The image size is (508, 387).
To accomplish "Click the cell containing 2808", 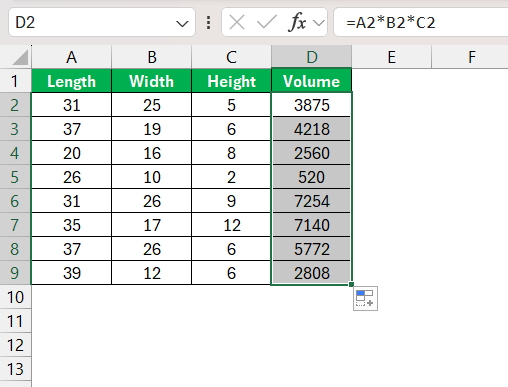I will (x=312, y=273).
